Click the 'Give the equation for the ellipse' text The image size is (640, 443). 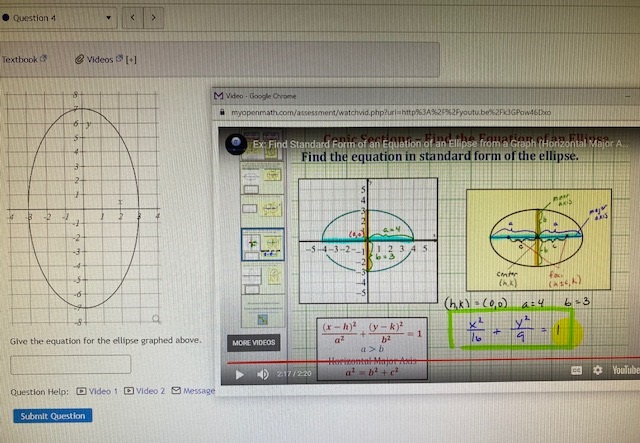click(105, 340)
